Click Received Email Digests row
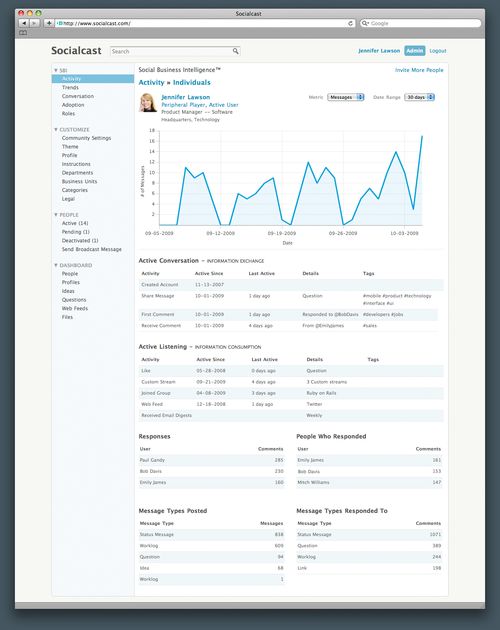The height and width of the screenshot is (630, 500). tap(291, 415)
